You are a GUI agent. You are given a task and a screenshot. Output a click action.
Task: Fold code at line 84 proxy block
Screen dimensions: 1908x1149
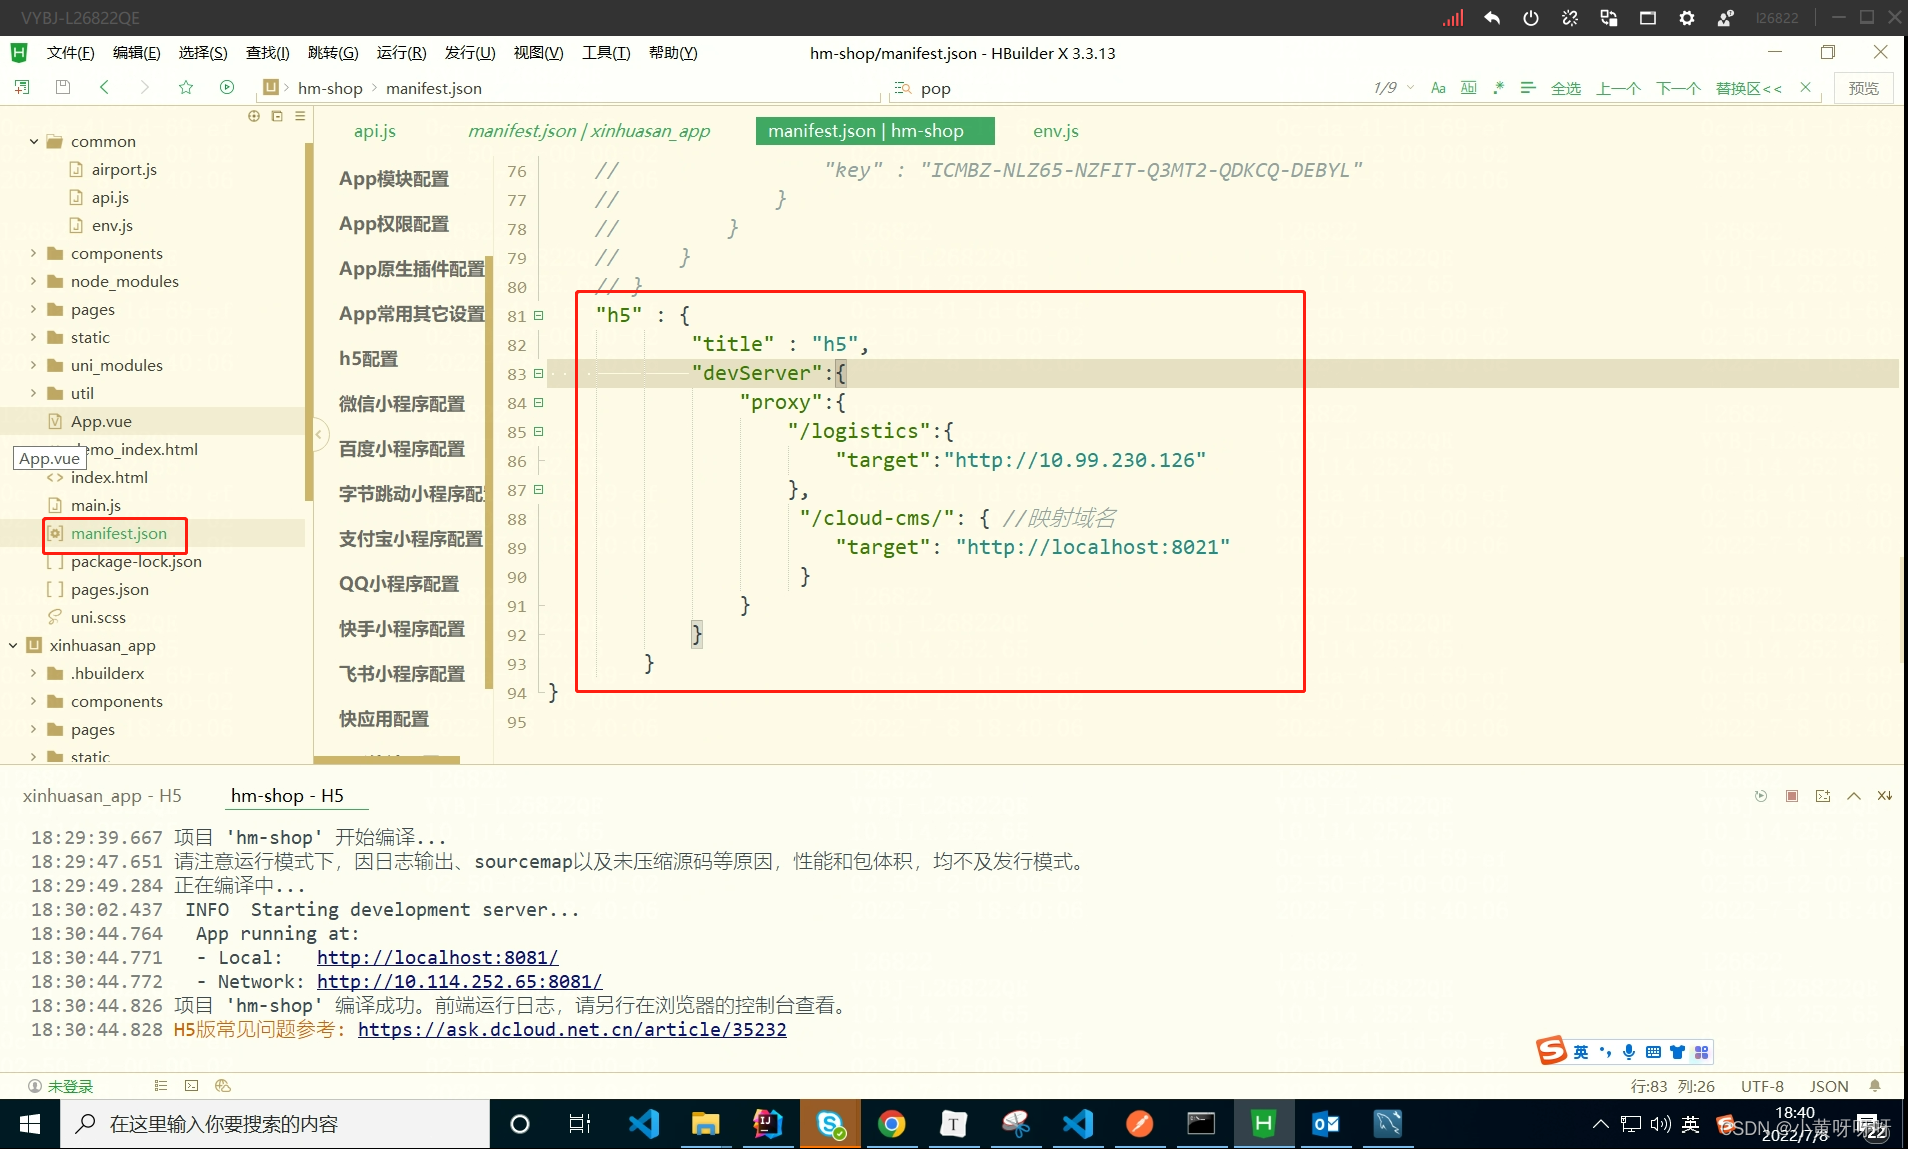click(538, 403)
